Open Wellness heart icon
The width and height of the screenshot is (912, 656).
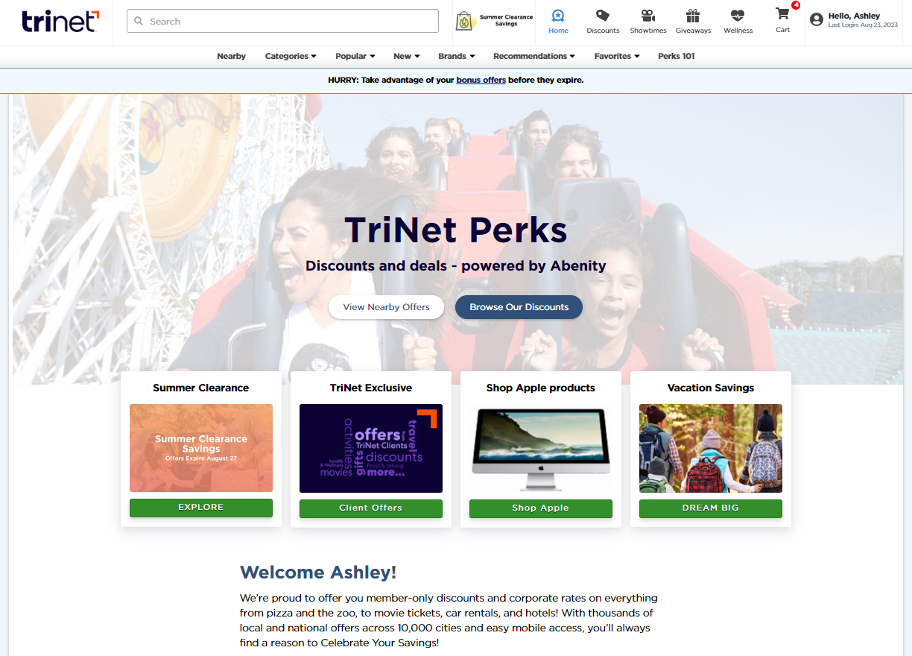point(738,16)
